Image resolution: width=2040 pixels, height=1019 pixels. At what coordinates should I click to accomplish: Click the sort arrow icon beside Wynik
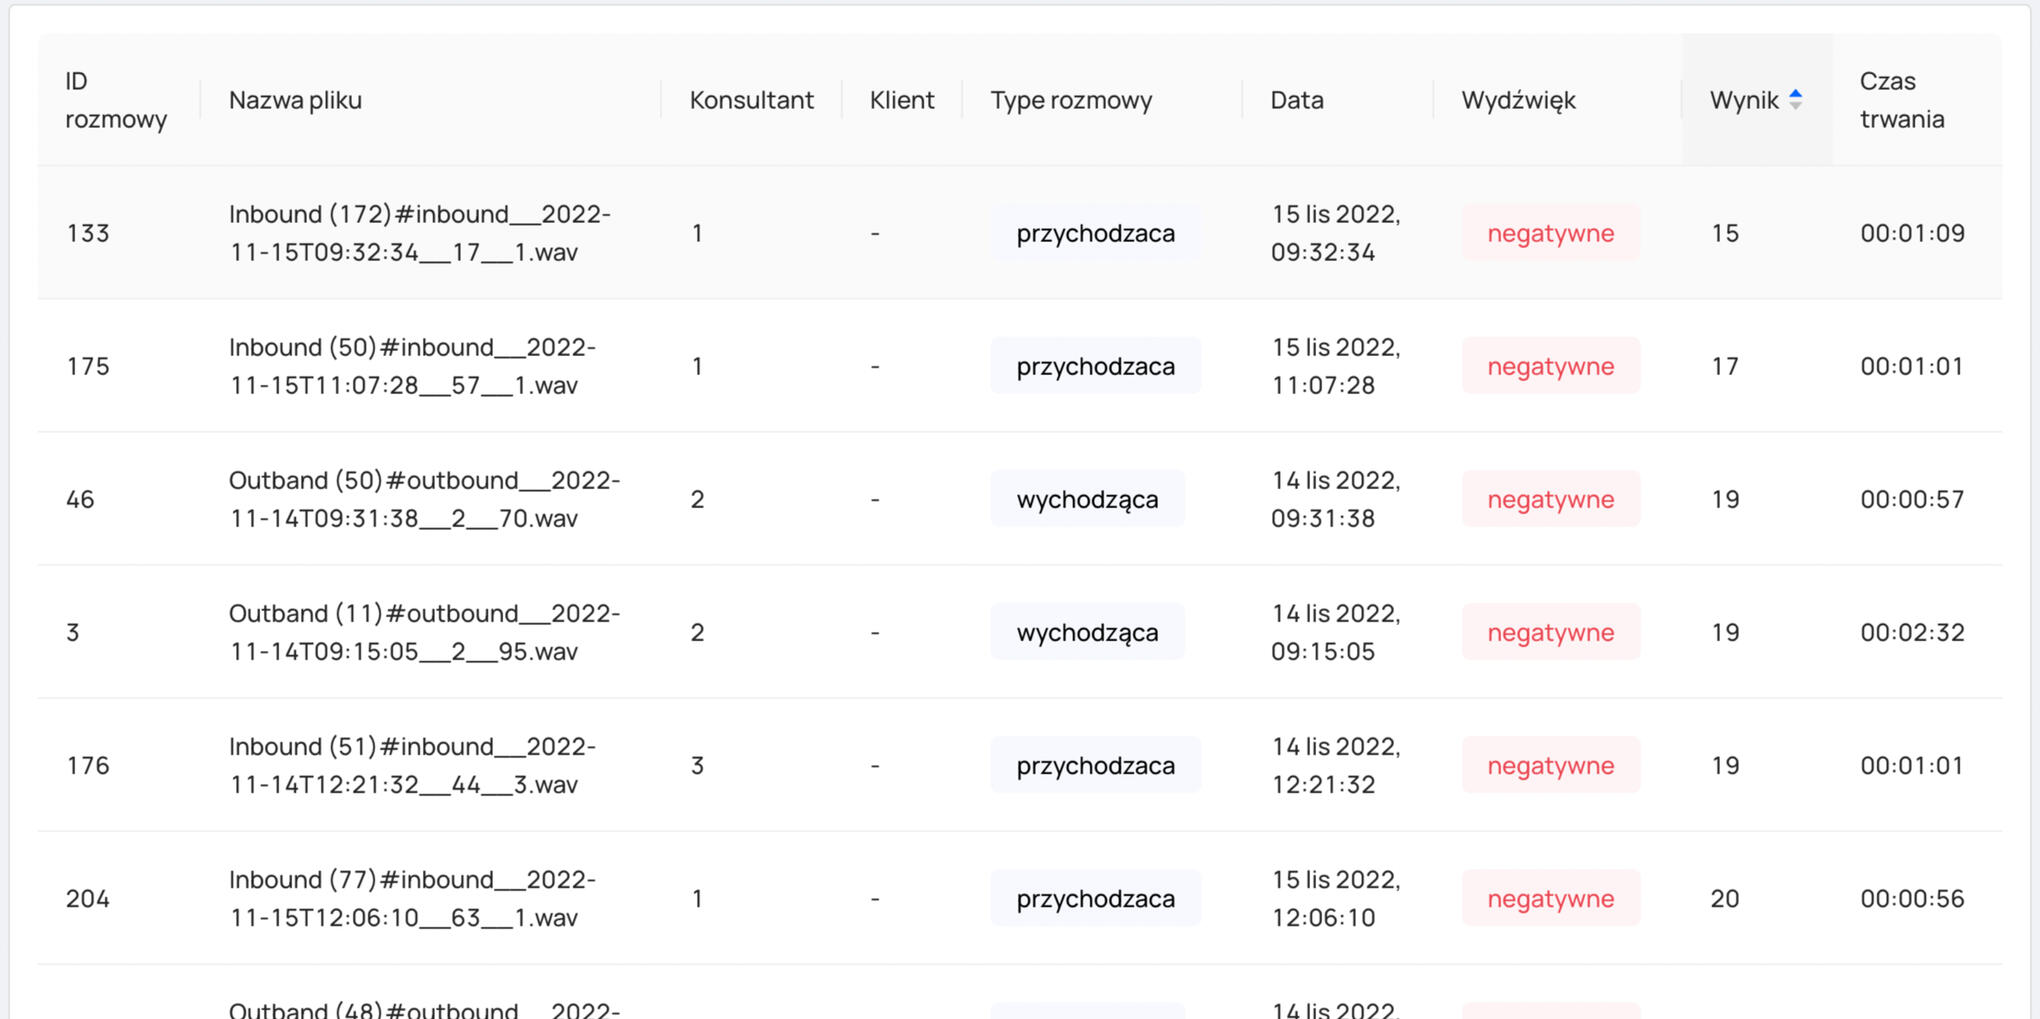point(1795,99)
